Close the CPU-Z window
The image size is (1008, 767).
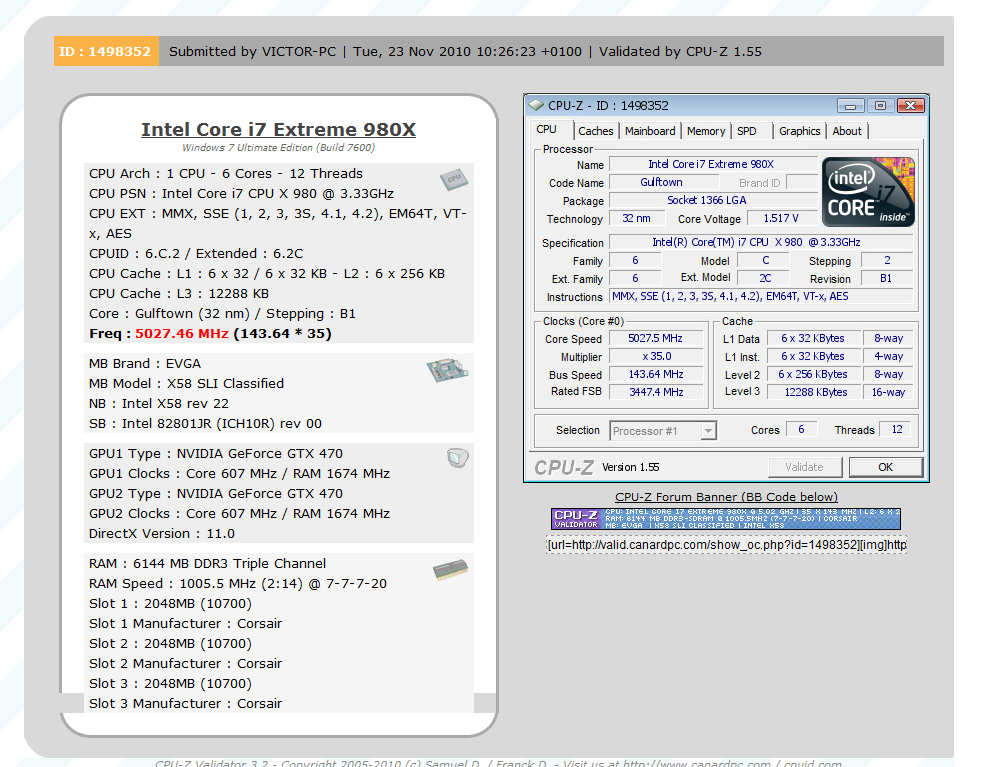(x=910, y=105)
